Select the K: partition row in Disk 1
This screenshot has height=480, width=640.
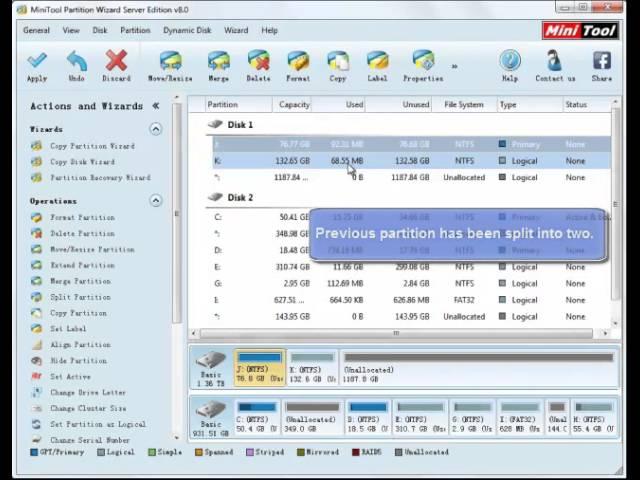click(x=411, y=161)
